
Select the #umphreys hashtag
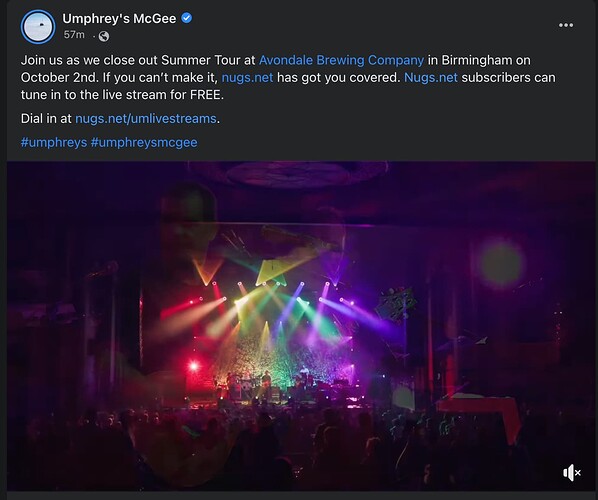pos(54,142)
